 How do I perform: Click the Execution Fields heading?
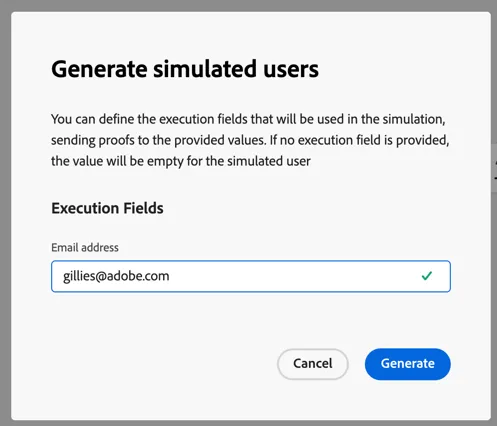click(107, 208)
